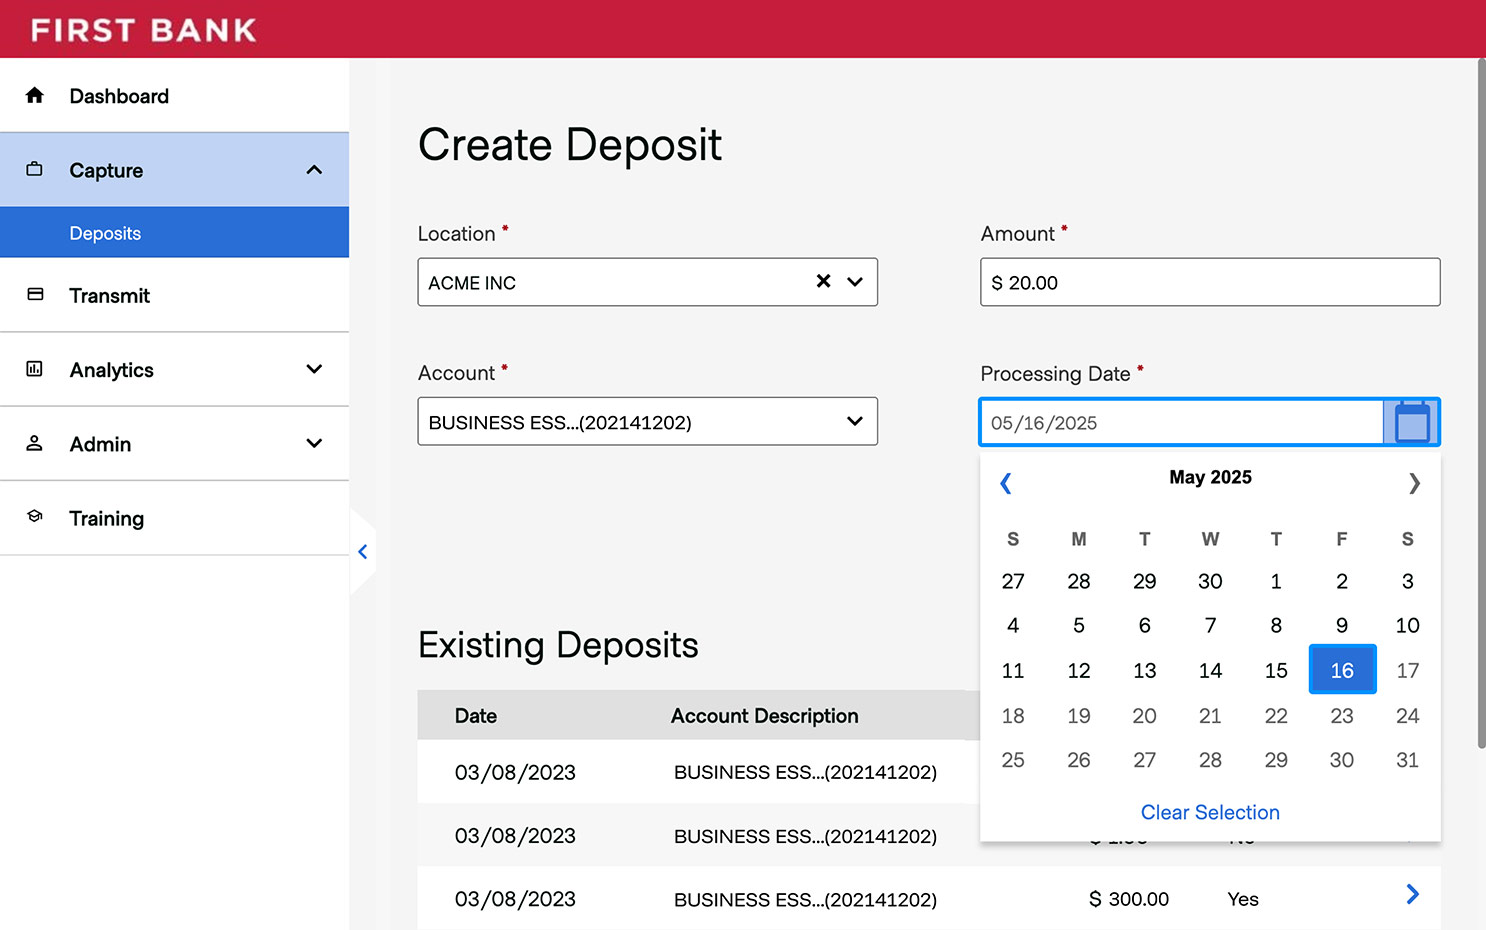
Task: Select May 6 in the calendar
Action: pyautogui.click(x=1145, y=625)
